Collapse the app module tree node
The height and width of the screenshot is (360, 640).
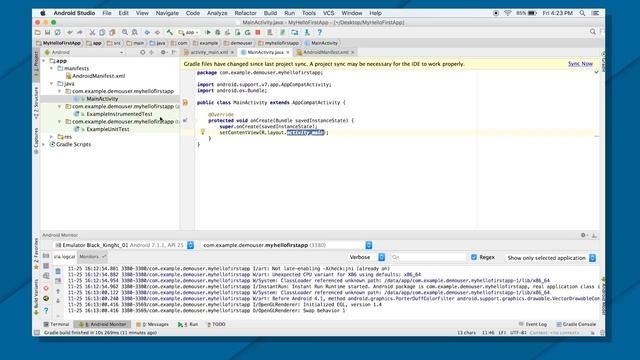point(44,61)
